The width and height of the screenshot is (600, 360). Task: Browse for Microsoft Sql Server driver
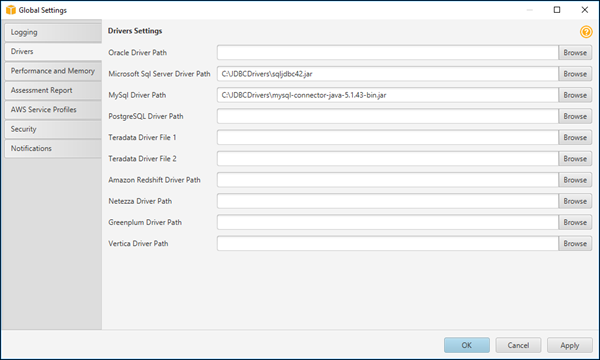tap(575, 74)
